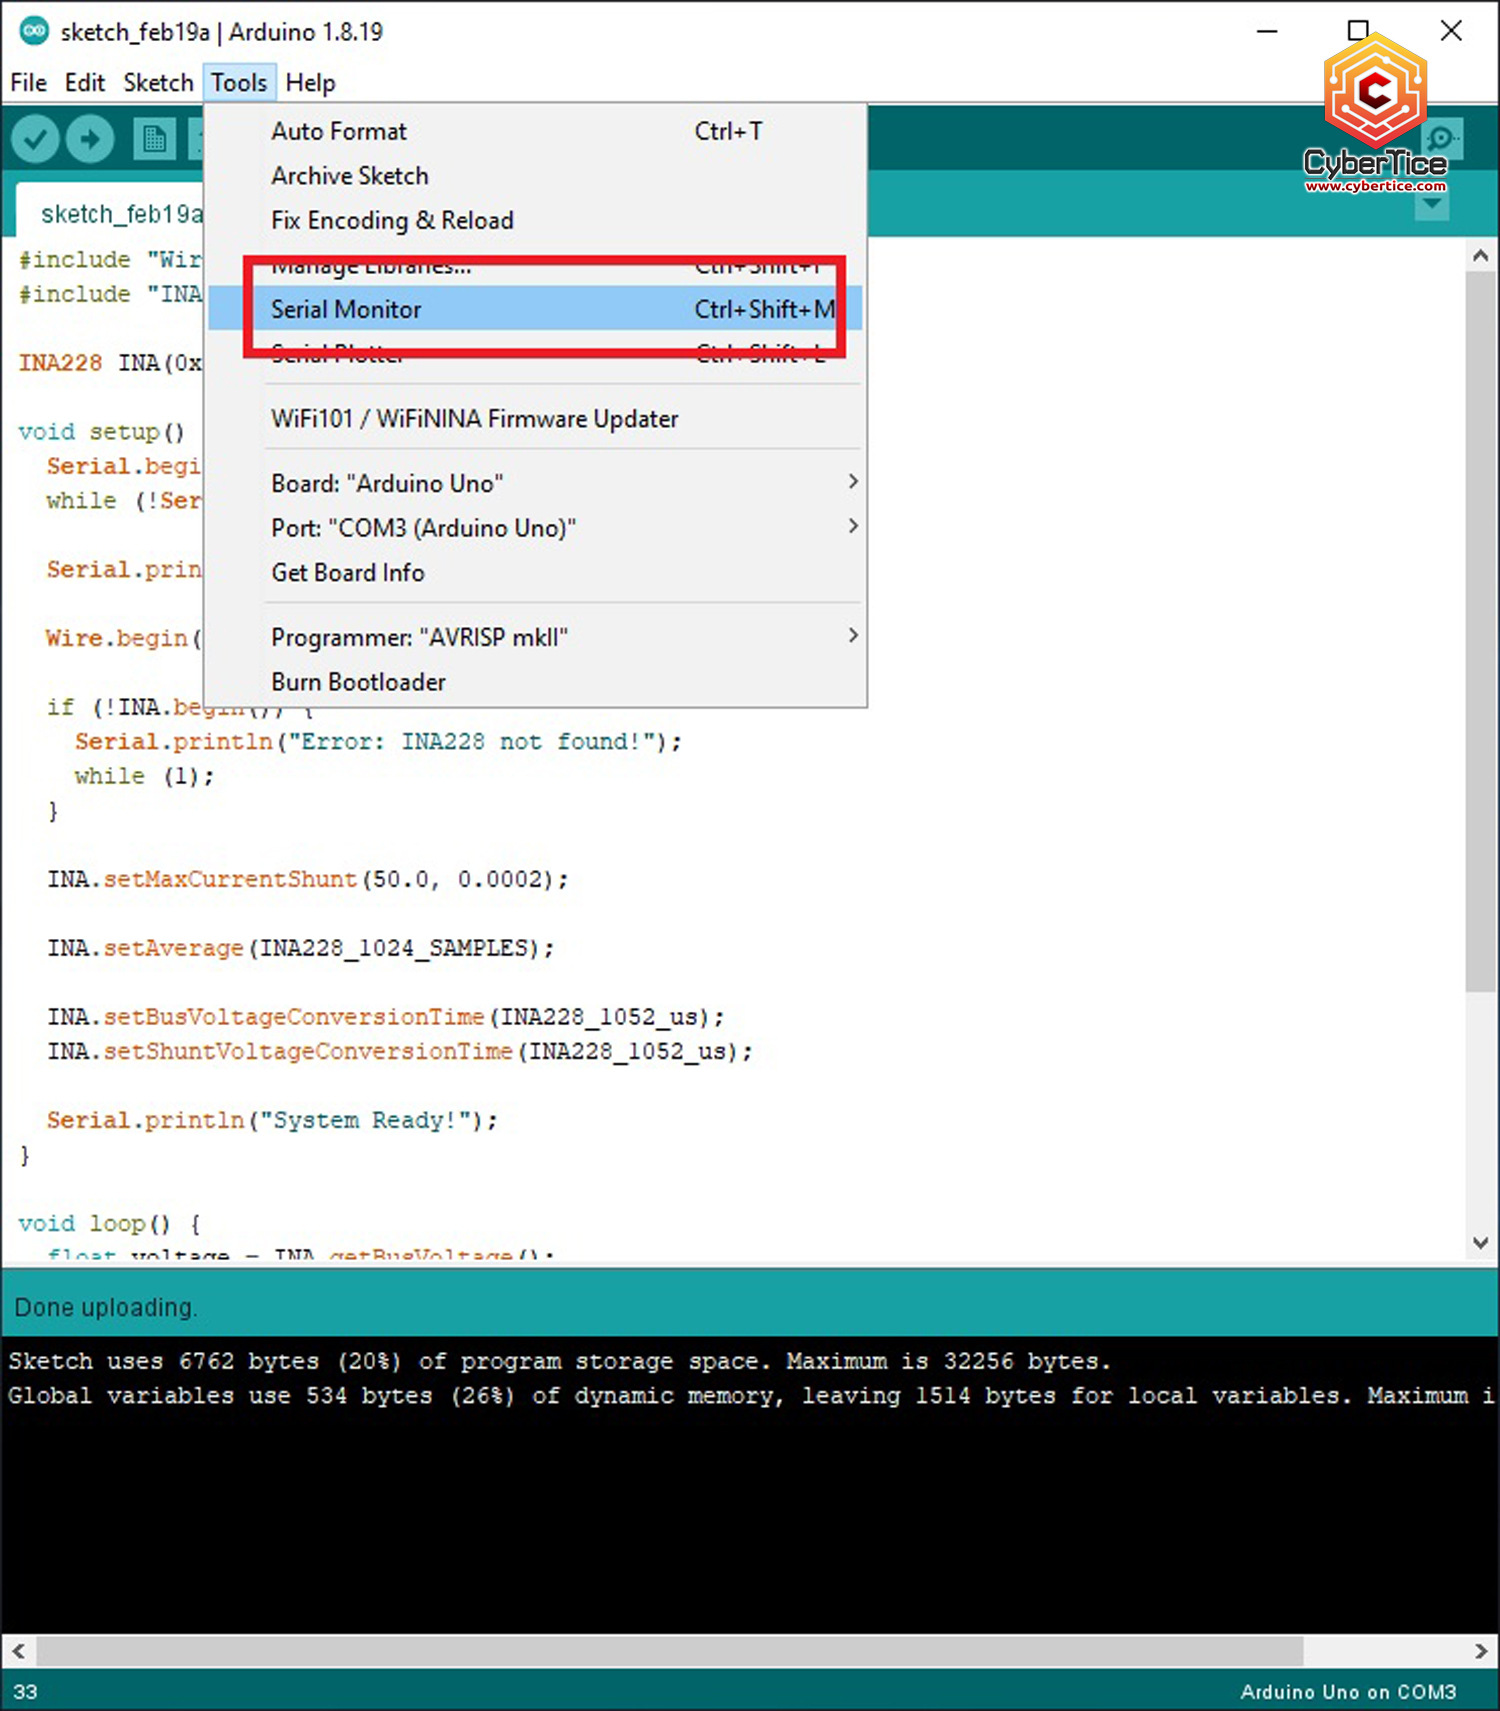
Task: Open the File menu
Action: coord(28,83)
